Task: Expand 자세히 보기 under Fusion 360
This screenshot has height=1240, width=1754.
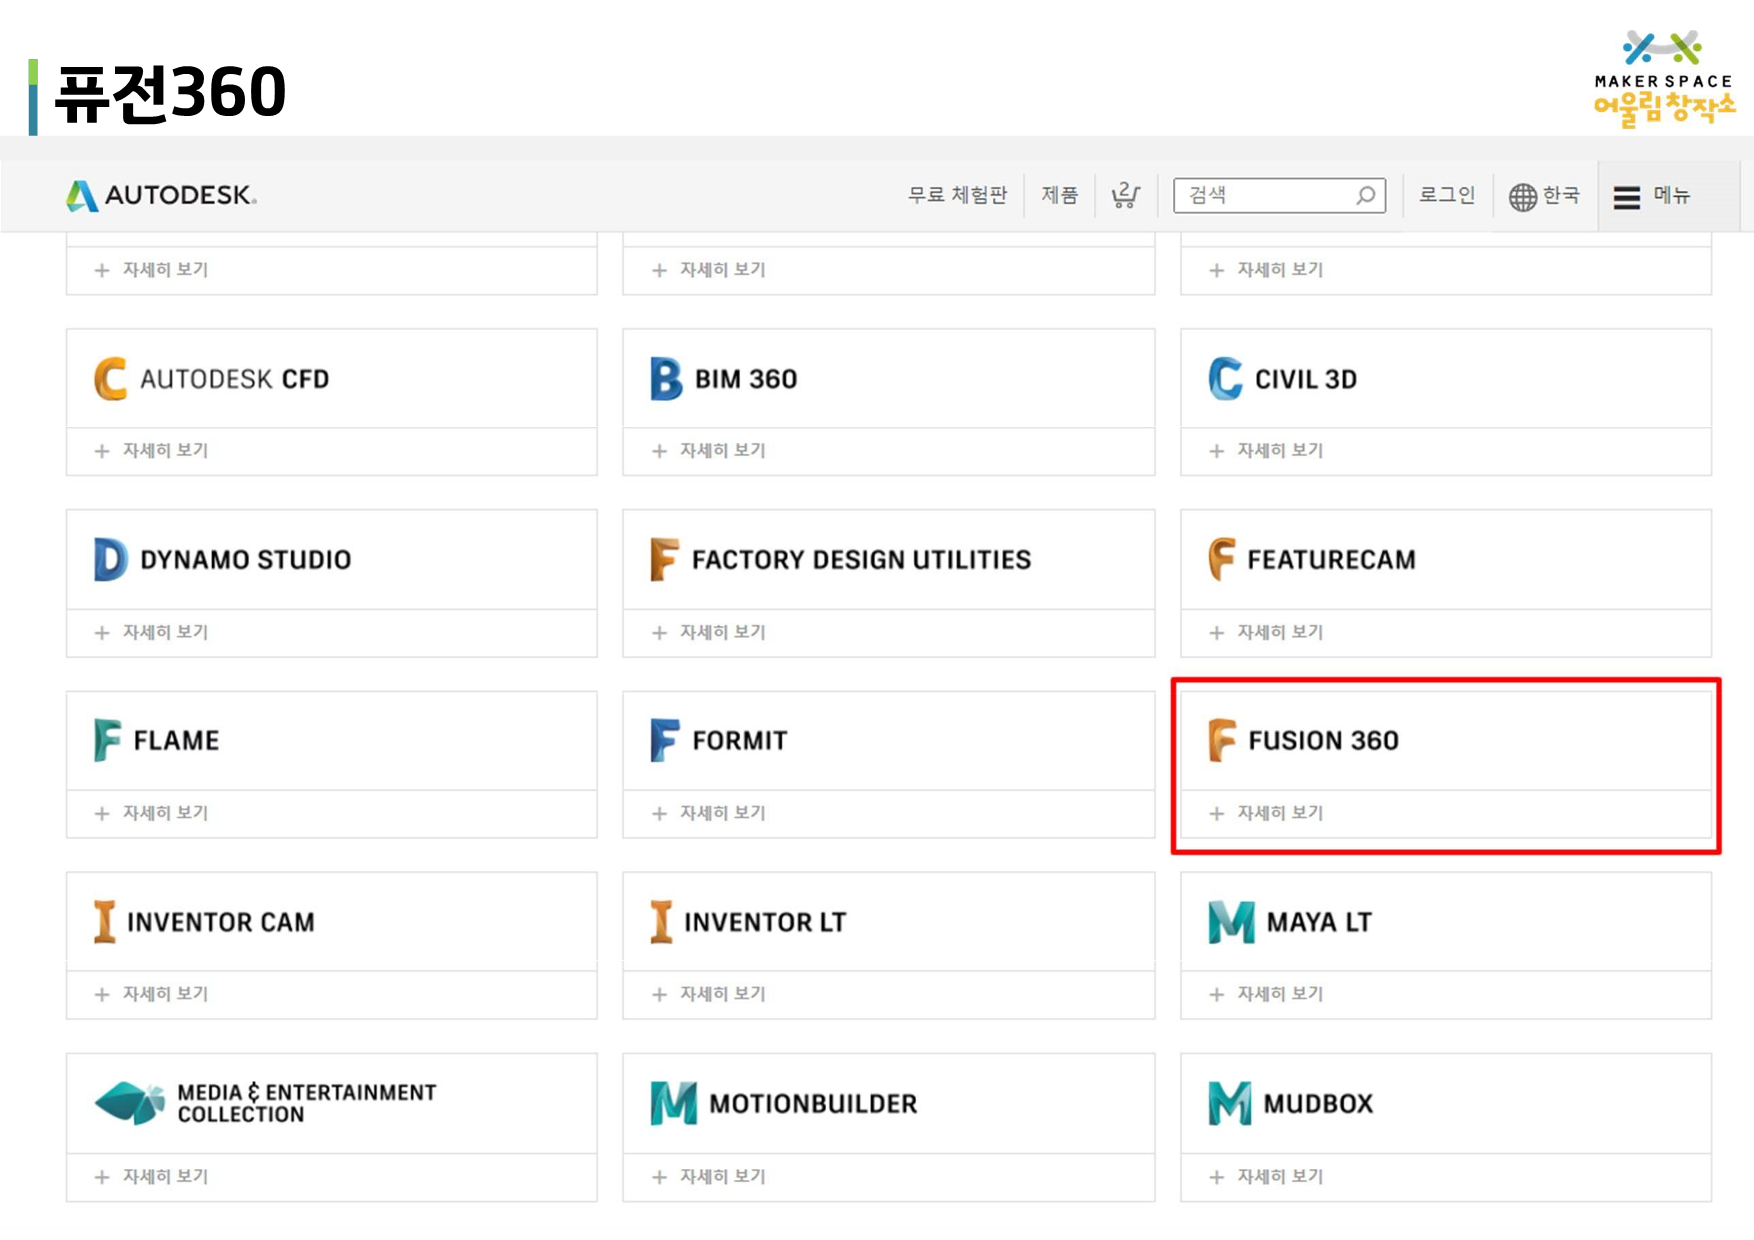Action: (1266, 813)
